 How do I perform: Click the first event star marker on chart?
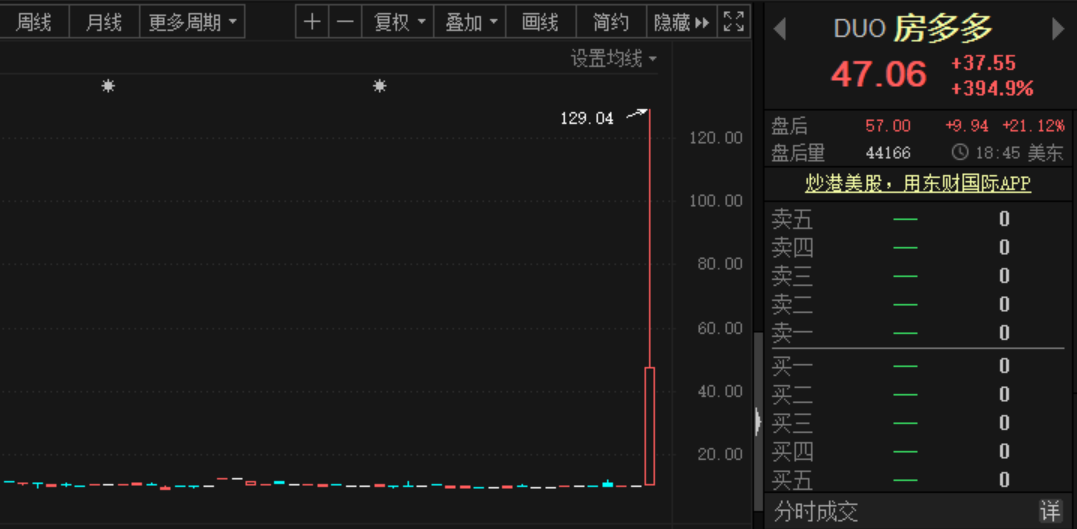click(108, 87)
